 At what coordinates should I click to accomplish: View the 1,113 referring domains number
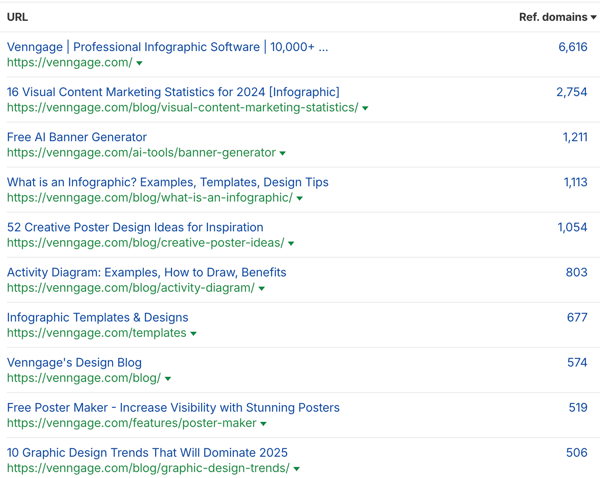pos(575,182)
